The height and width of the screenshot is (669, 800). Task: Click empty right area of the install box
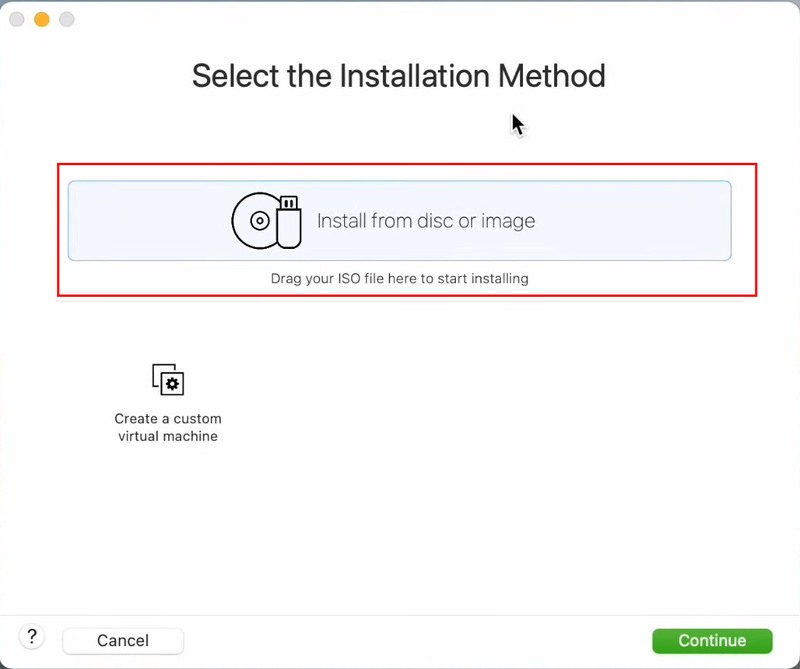[x=633, y=220]
